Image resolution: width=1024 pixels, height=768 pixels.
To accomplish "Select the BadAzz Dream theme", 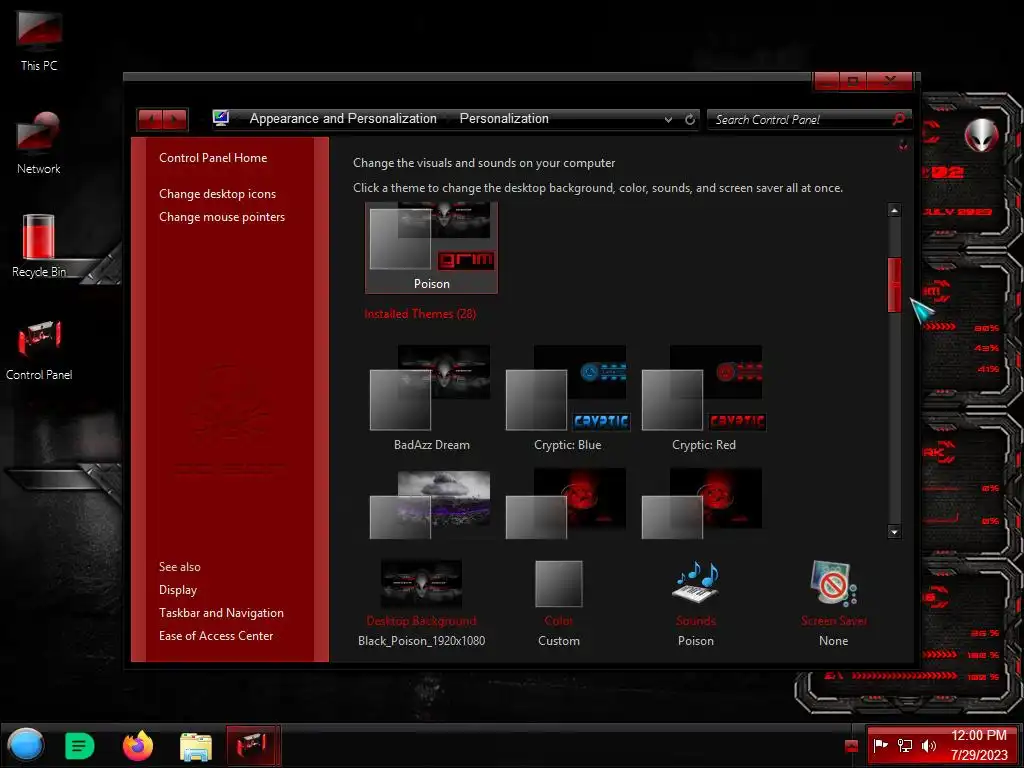I will click(431, 398).
